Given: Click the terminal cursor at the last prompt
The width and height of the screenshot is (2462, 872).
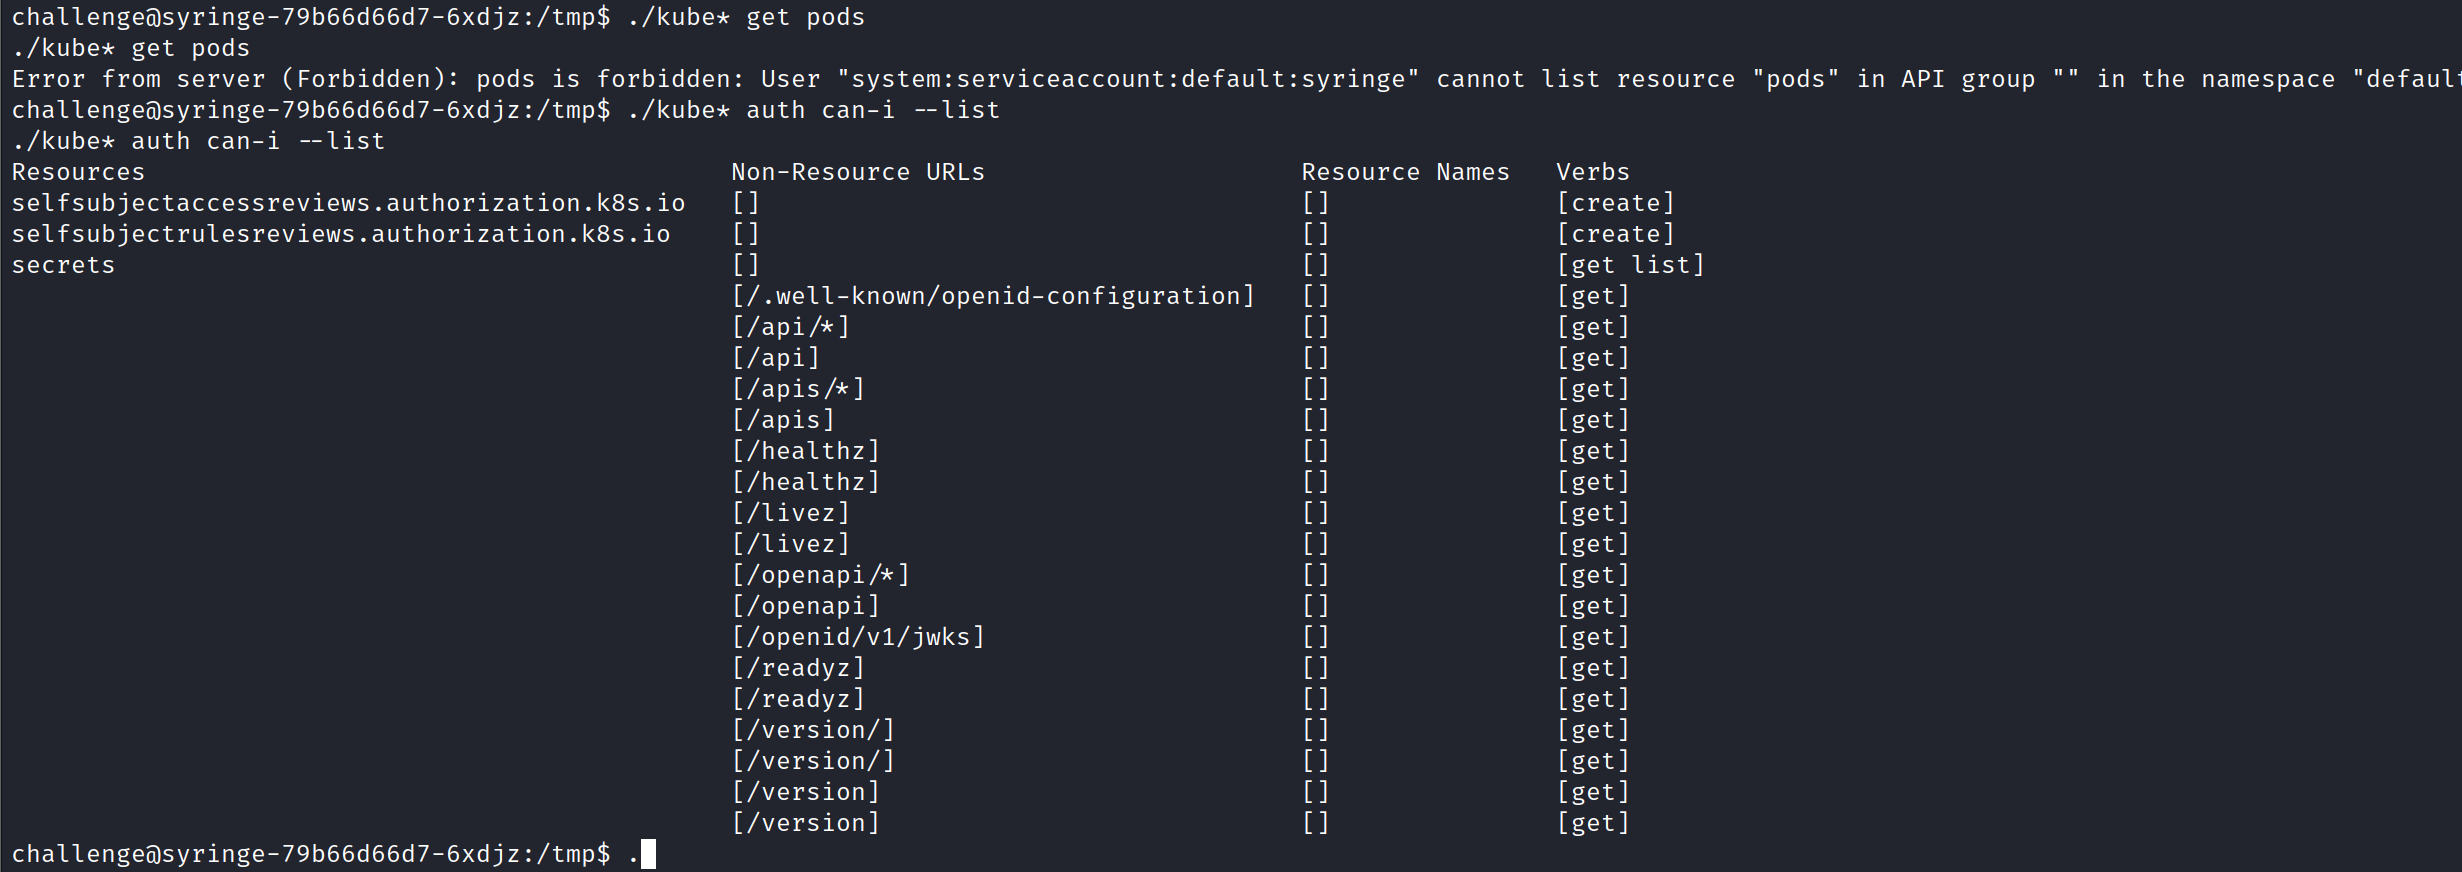Looking at the screenshot, I should point(648,854).
